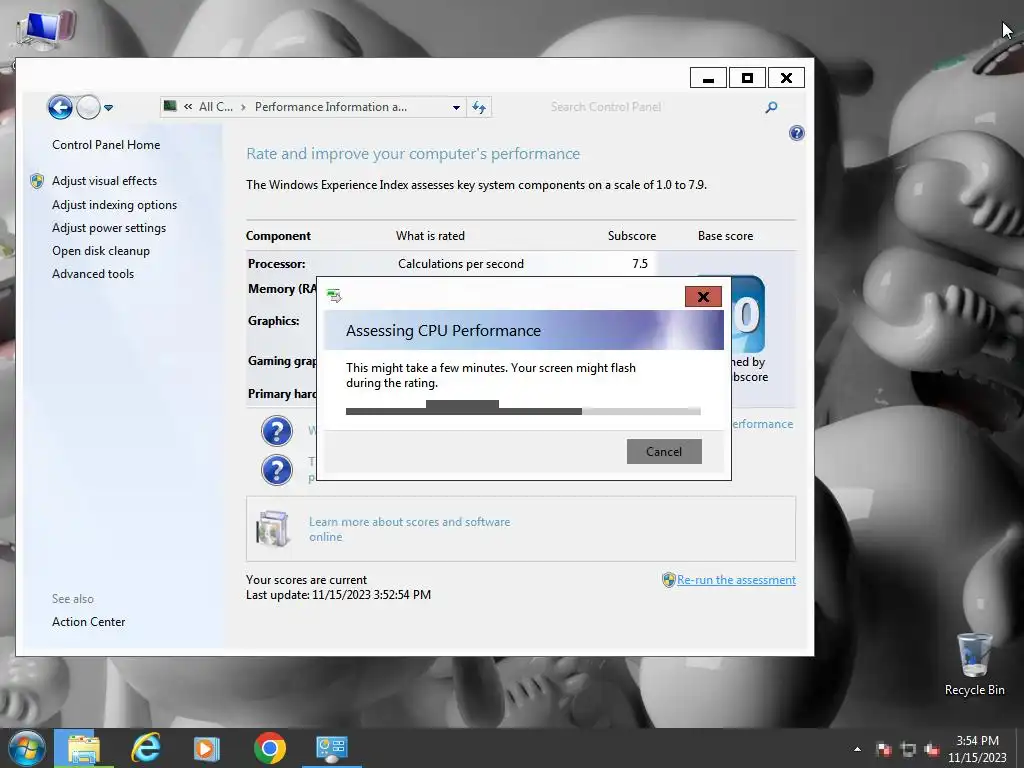This screenshot has height=768, width=1024.
Task: Open Adjust power settings
Action: click(109, 228)
